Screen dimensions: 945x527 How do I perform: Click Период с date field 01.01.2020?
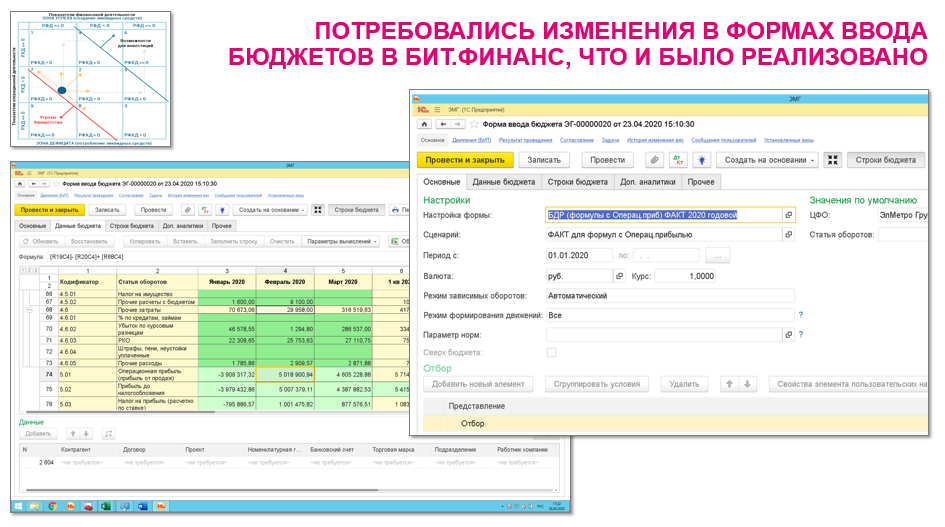[579, 256]
